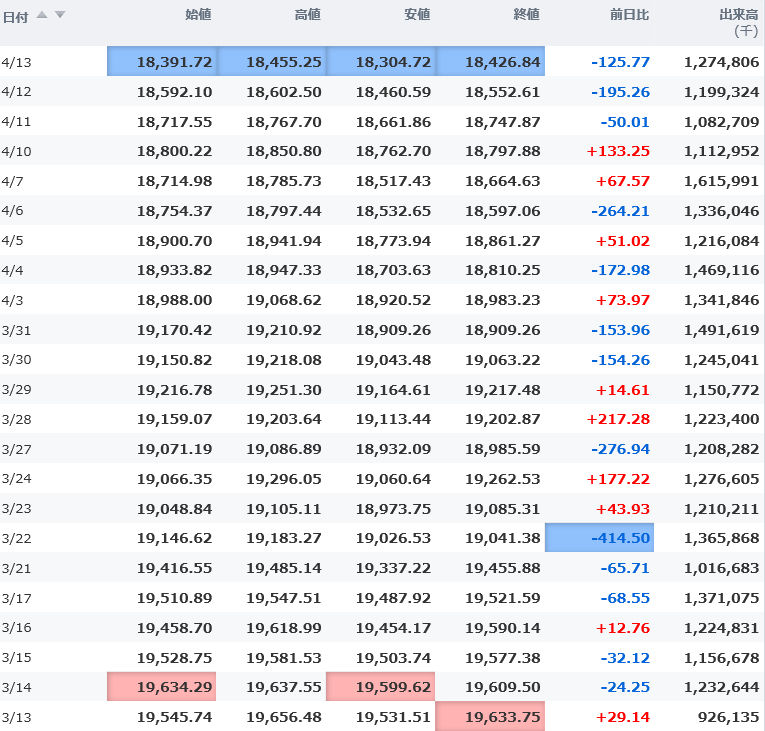The width and height of the screenshot is (765, 731).
Task: Click highlighted opening price 18,391.72
Action: pyautogui.click(x=163, y=62)
